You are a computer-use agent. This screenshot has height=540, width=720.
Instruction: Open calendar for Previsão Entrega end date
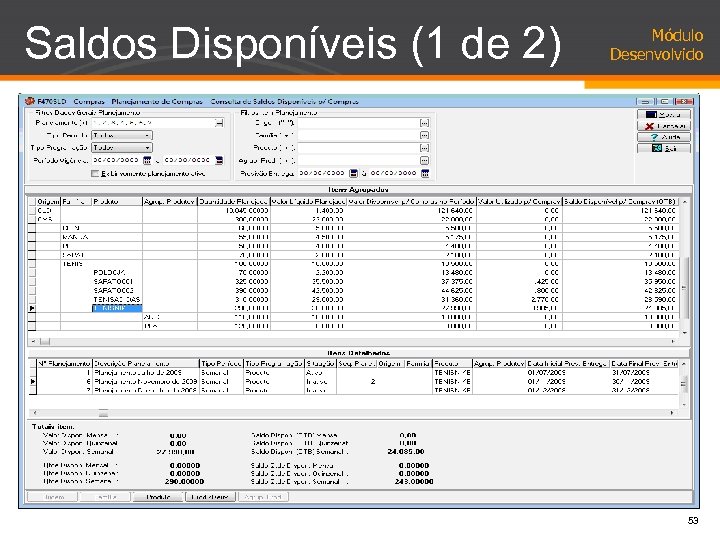coord(425,173)
